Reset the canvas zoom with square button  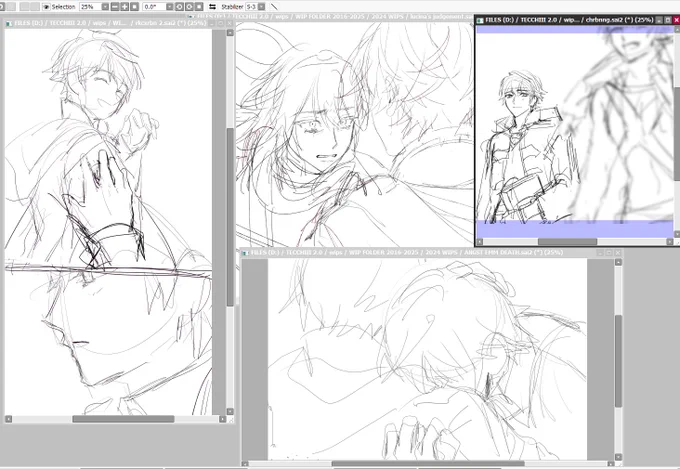tap(134, 7)
